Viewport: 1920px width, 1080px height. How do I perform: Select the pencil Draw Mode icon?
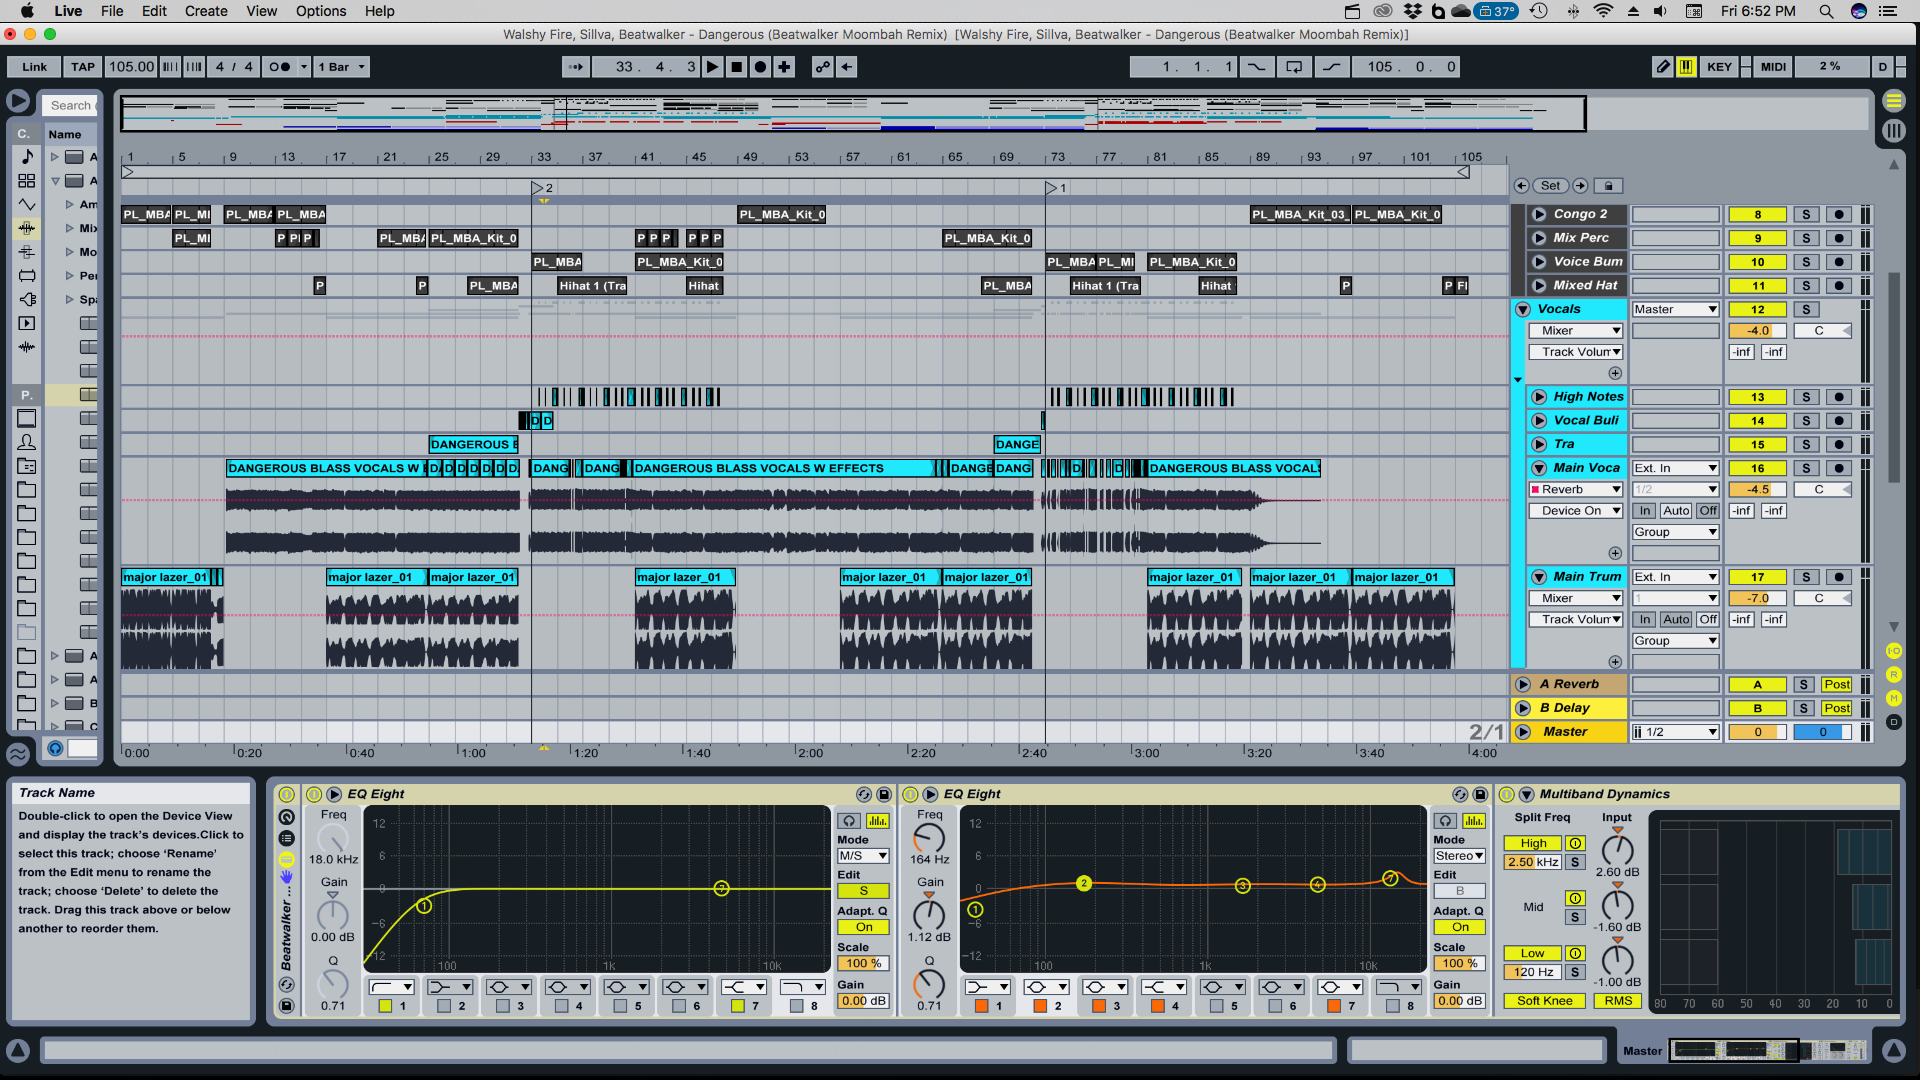pos(1661,67)
